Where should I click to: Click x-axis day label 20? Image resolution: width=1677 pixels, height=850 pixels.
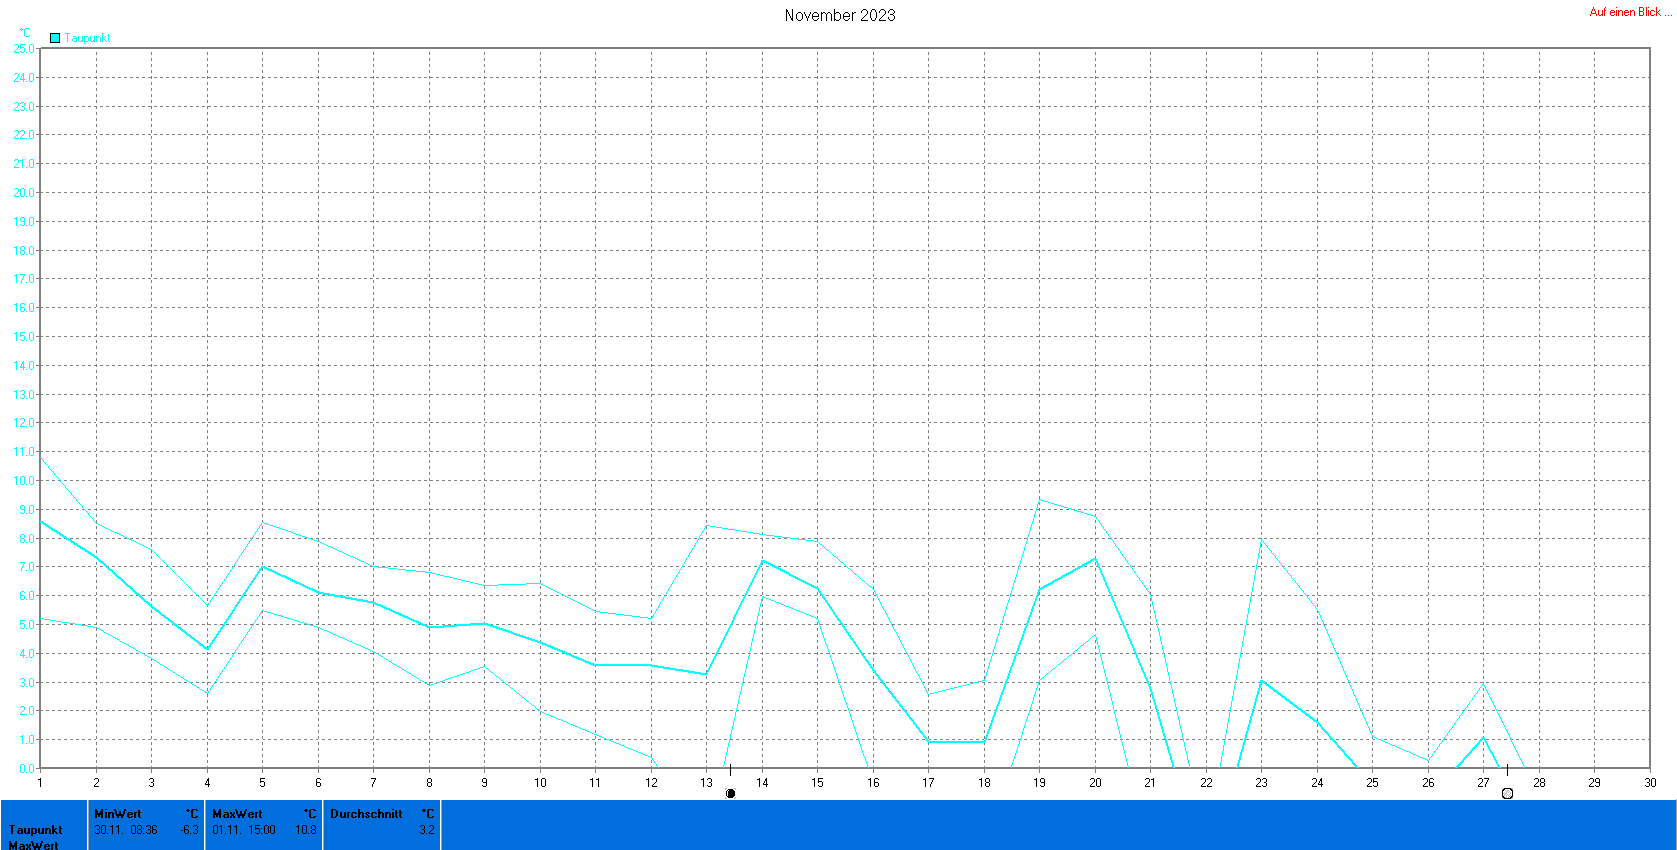pos(1095,783)
